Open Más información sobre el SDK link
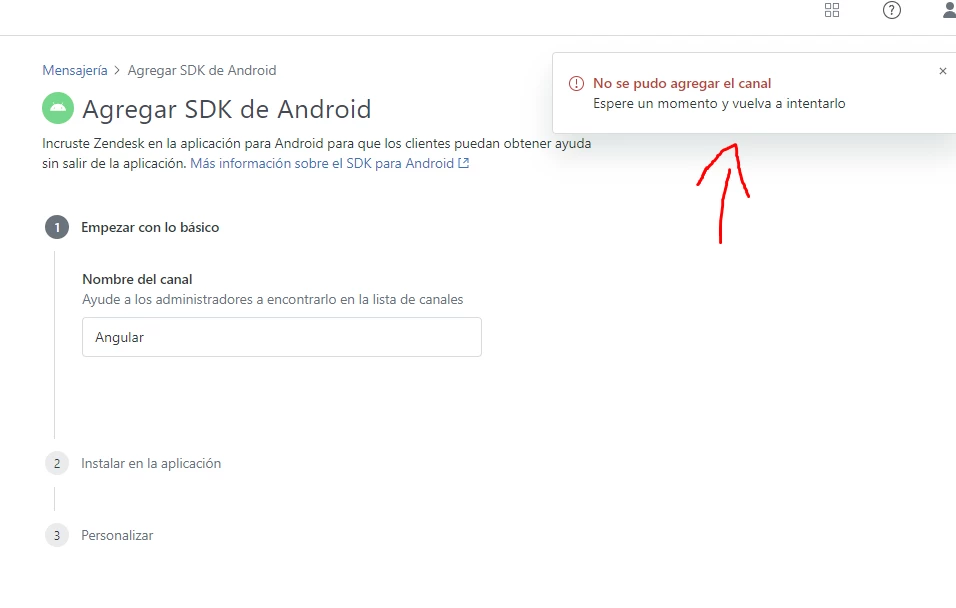Viewport: 956px width, 608px height. click(322, 163)
